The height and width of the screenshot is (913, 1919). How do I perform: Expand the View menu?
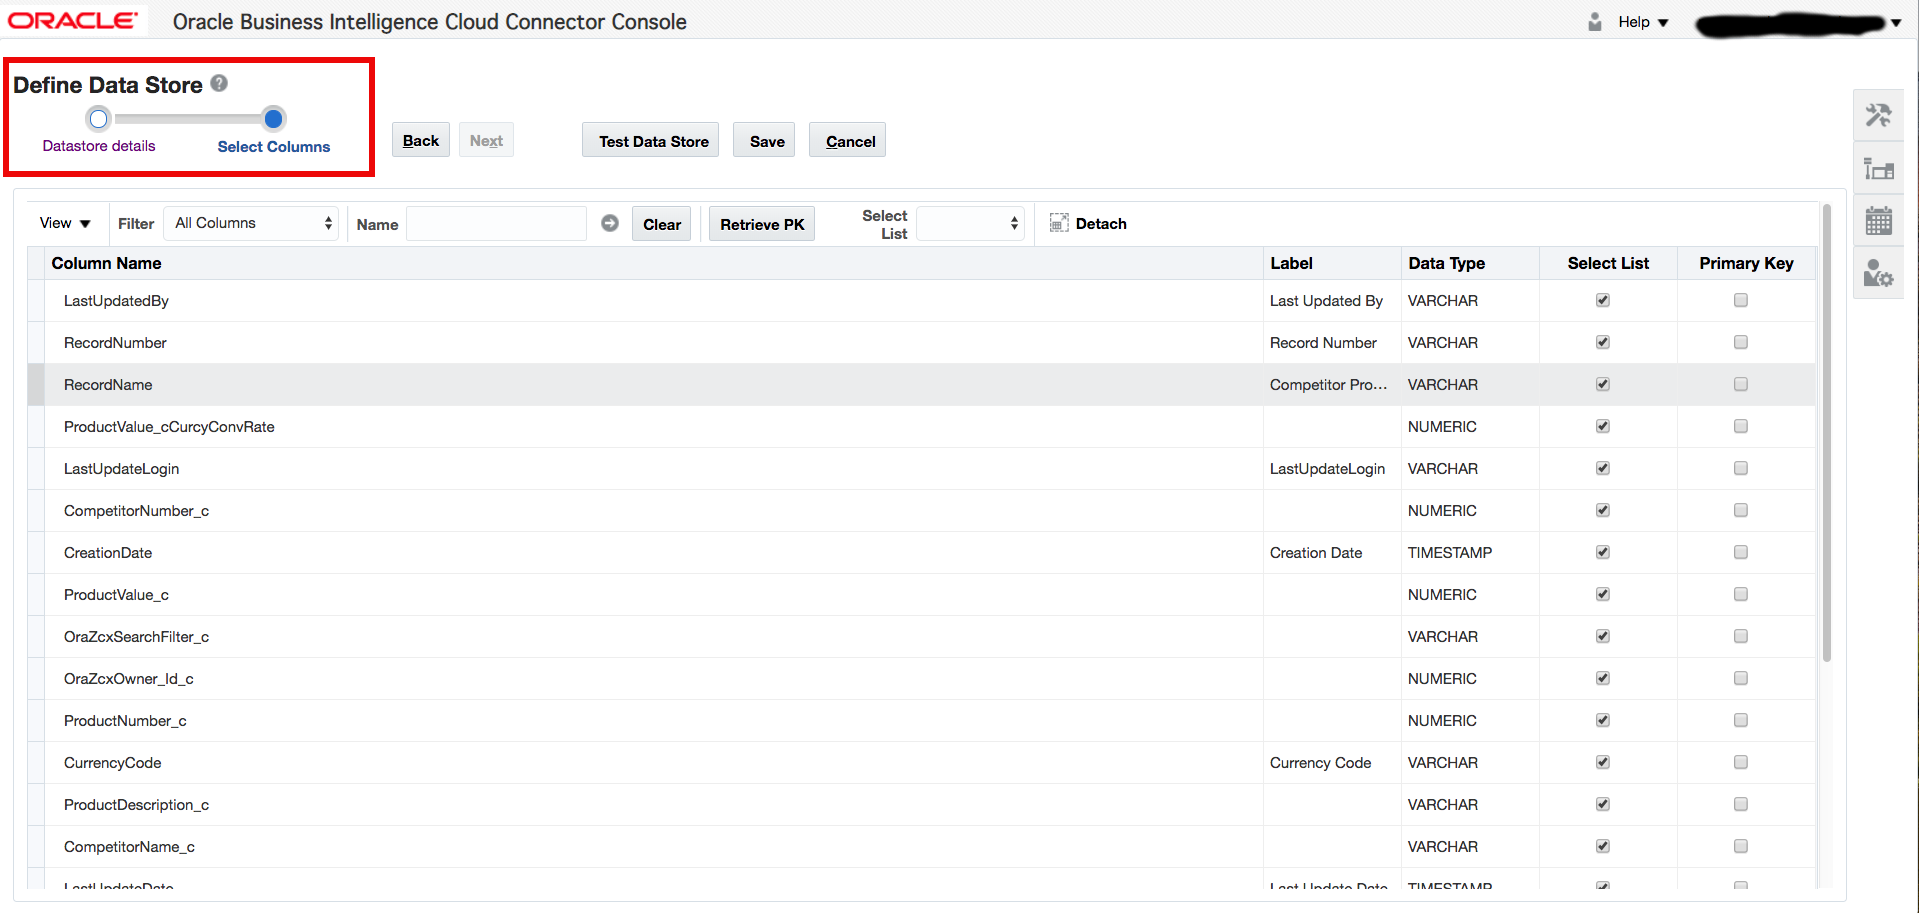click(65, 223)
